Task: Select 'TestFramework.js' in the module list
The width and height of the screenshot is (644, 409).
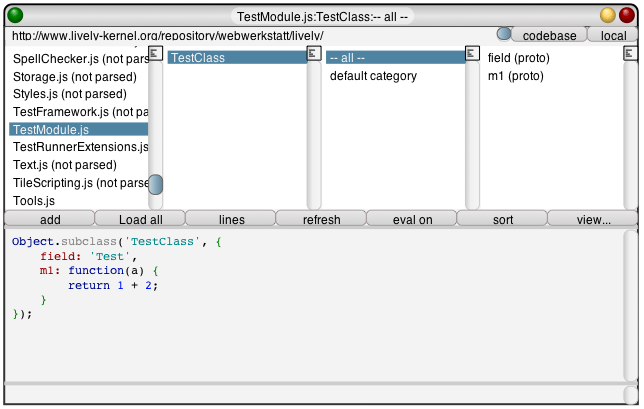Action: (x=78, y=112)
